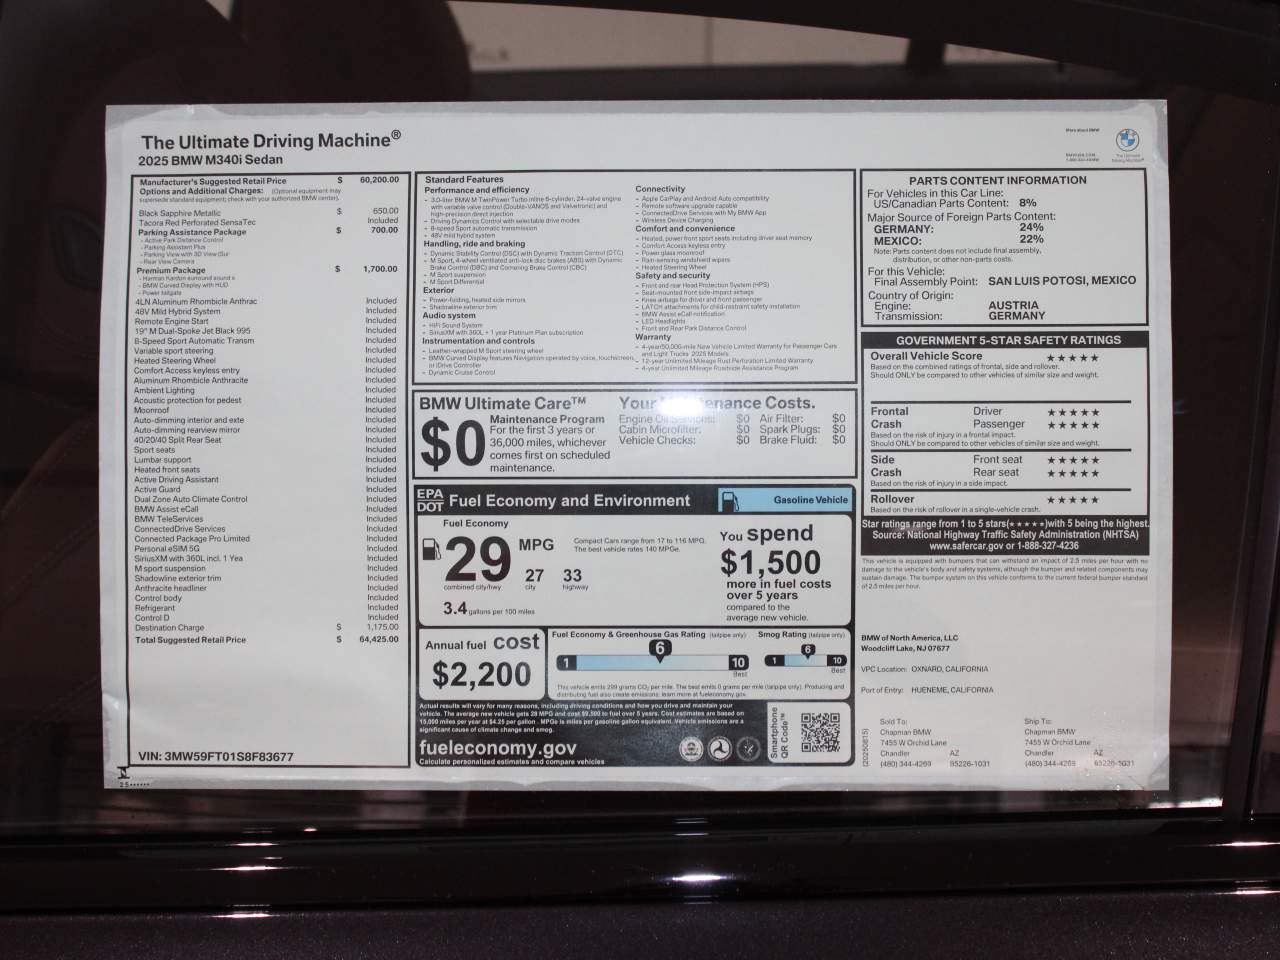Click the EPA DOT badge
The image size is (1280, 960).
coord(429,500)
